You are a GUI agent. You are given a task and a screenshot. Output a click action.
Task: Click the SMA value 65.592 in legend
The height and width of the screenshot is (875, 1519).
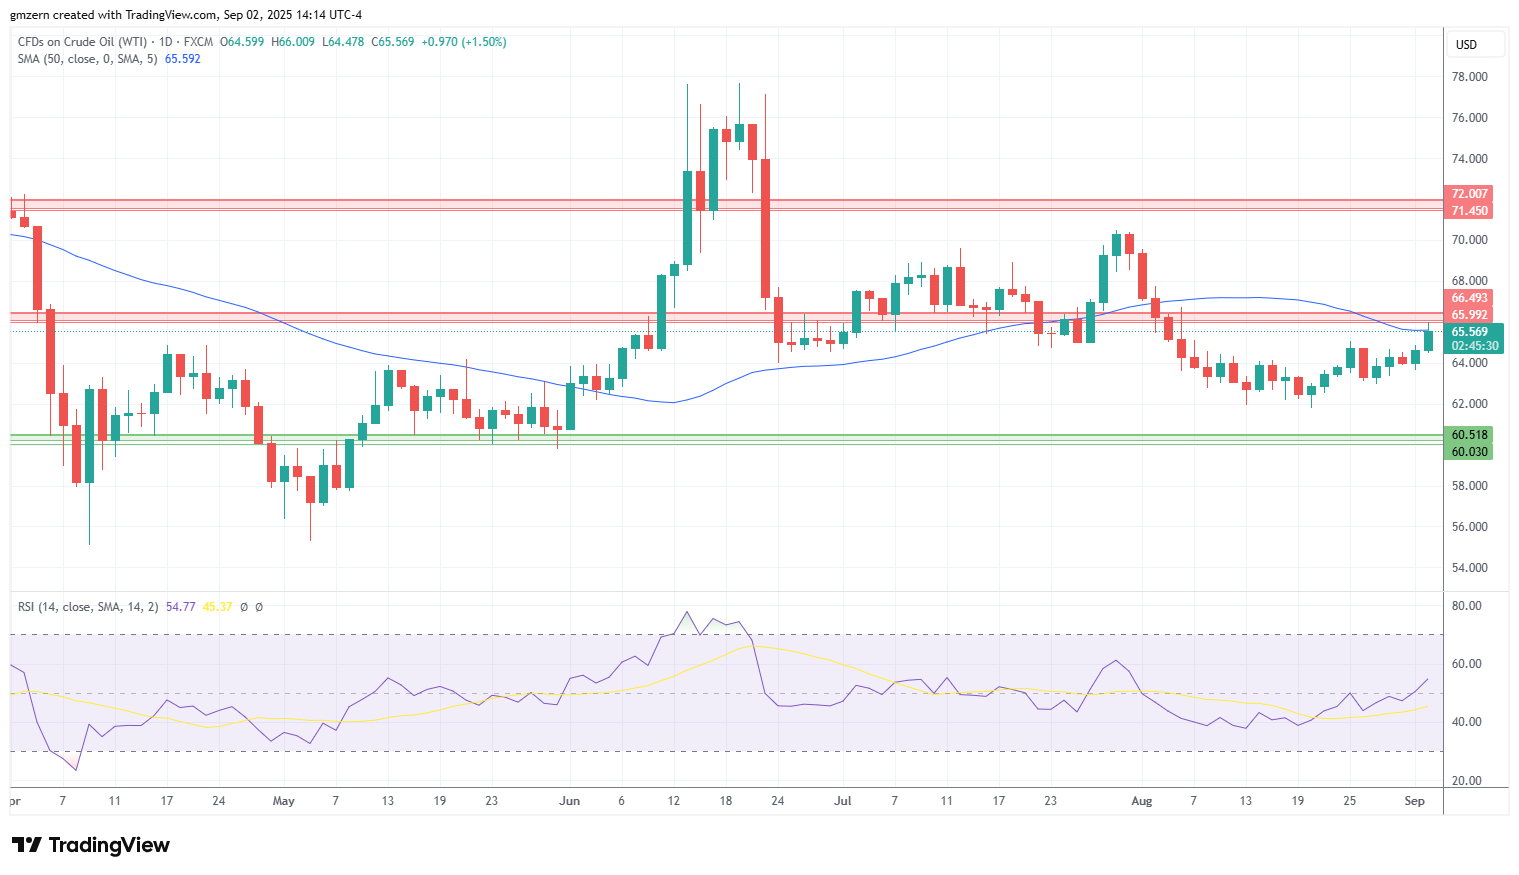(x=183, y=59)
